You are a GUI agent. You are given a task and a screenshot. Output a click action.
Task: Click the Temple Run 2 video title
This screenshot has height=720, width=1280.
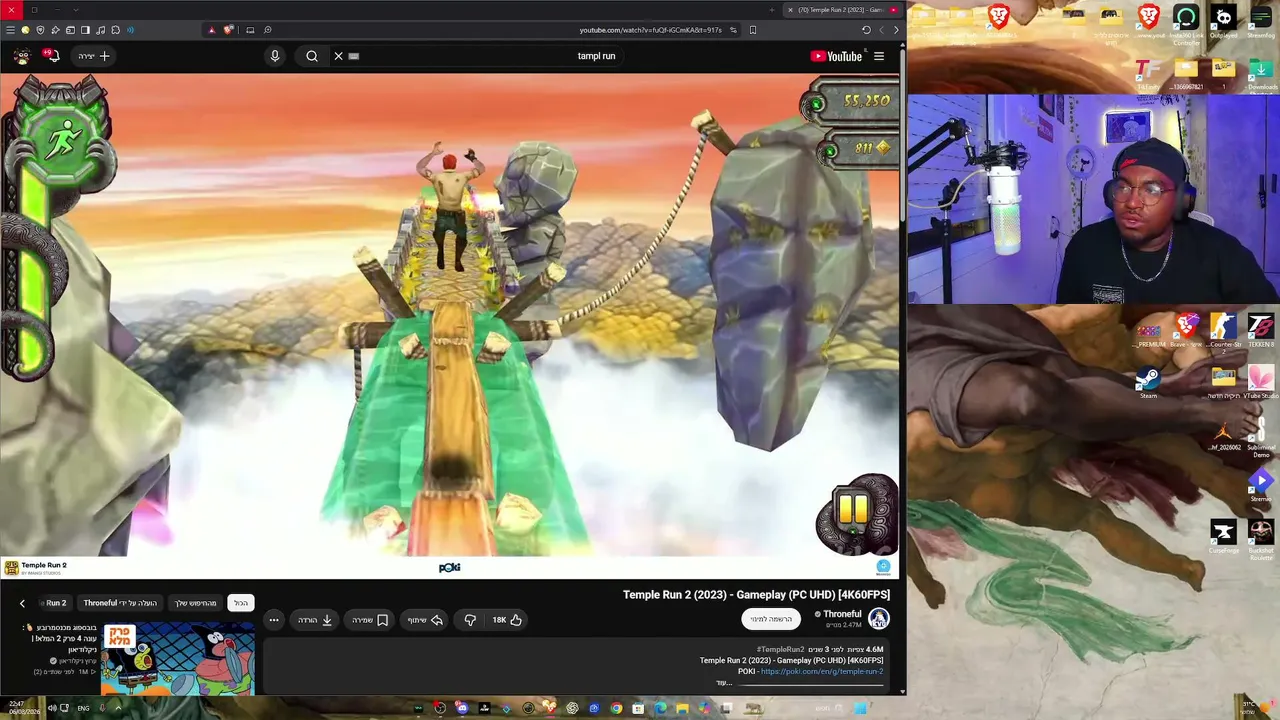(x=756, y=595)
